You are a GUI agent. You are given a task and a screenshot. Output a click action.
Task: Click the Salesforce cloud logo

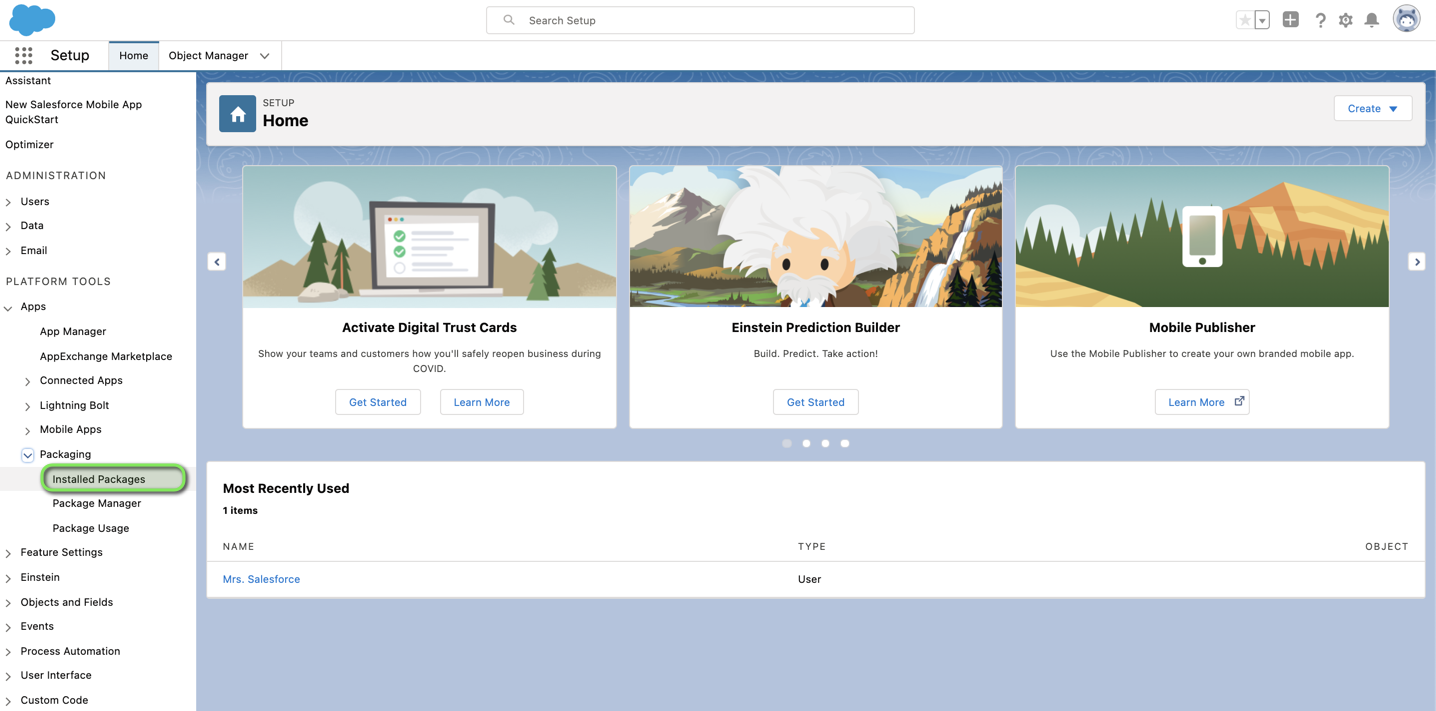click(x=32, y=19)
